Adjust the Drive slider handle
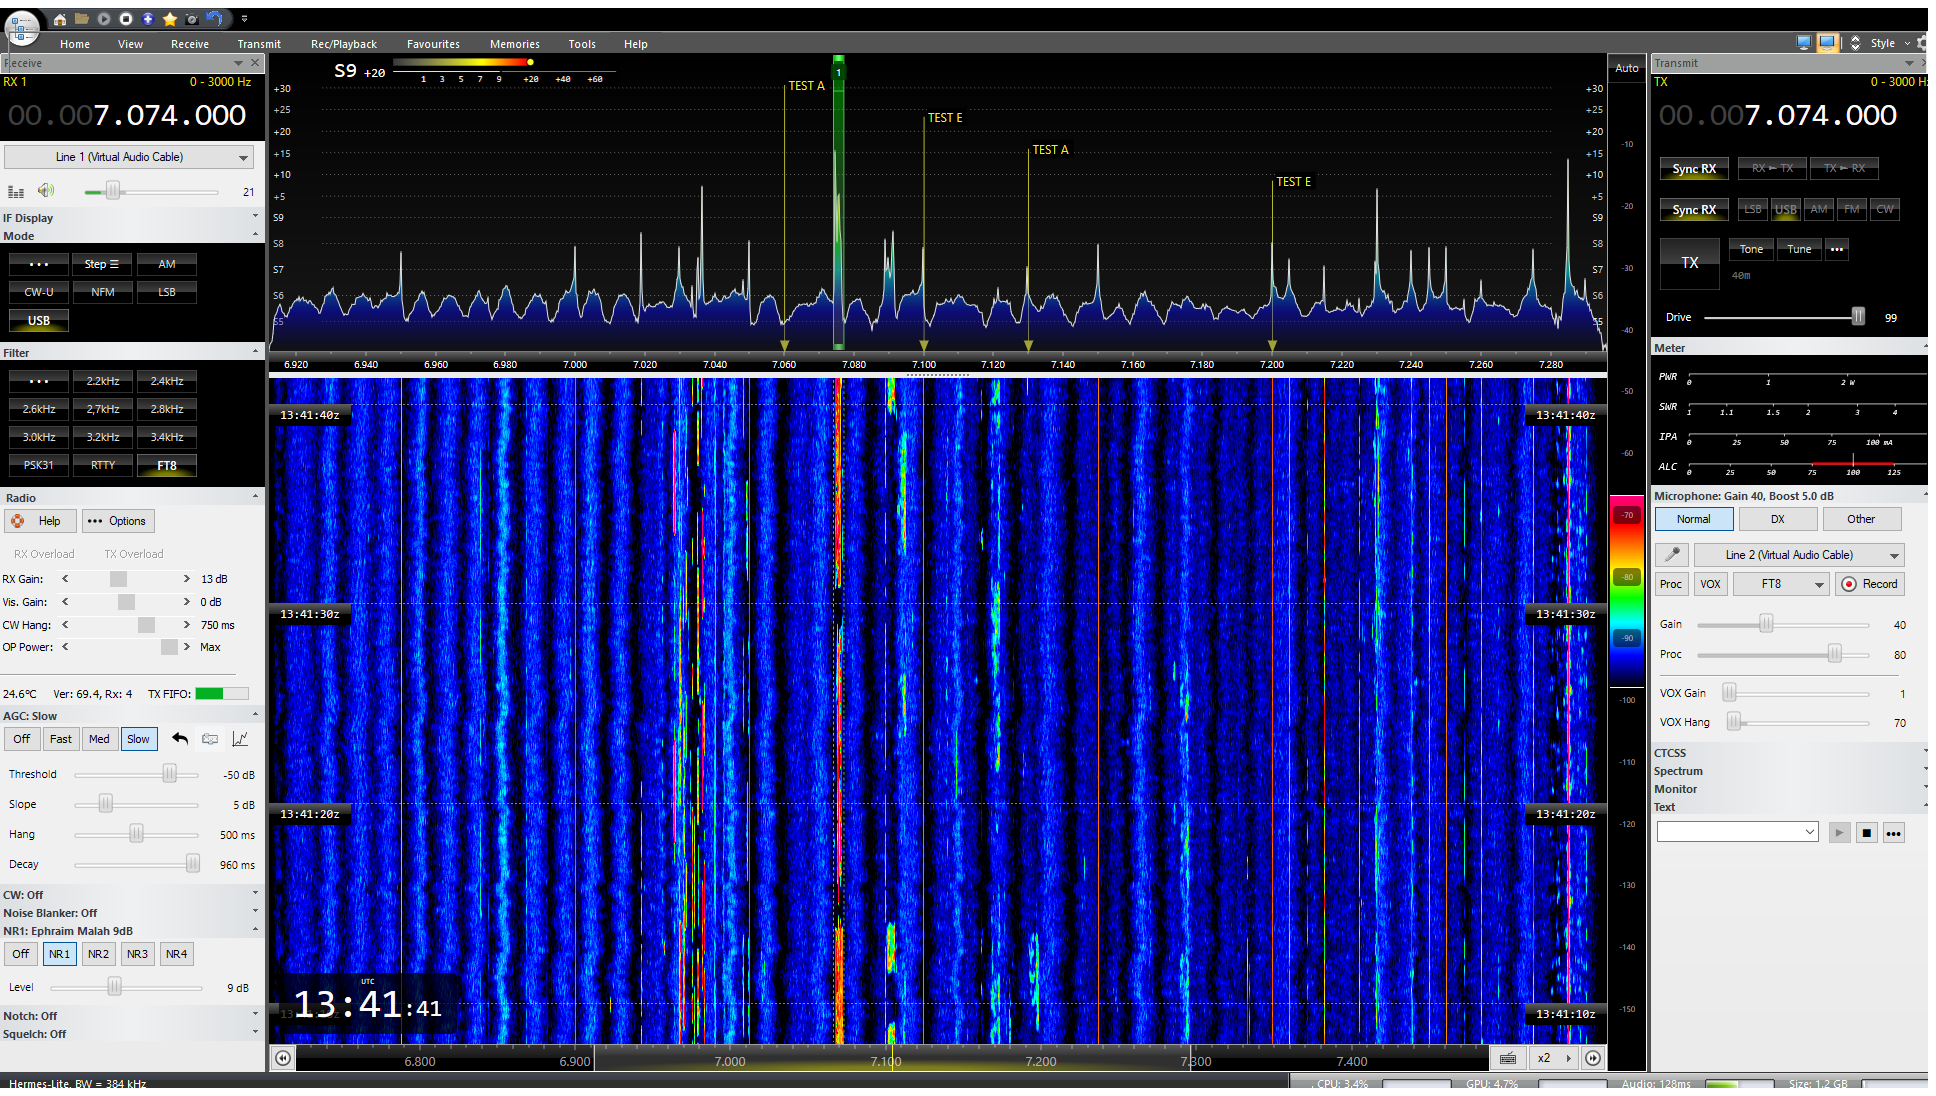Viewport: 1936px width, 1096px height. 1857,317
